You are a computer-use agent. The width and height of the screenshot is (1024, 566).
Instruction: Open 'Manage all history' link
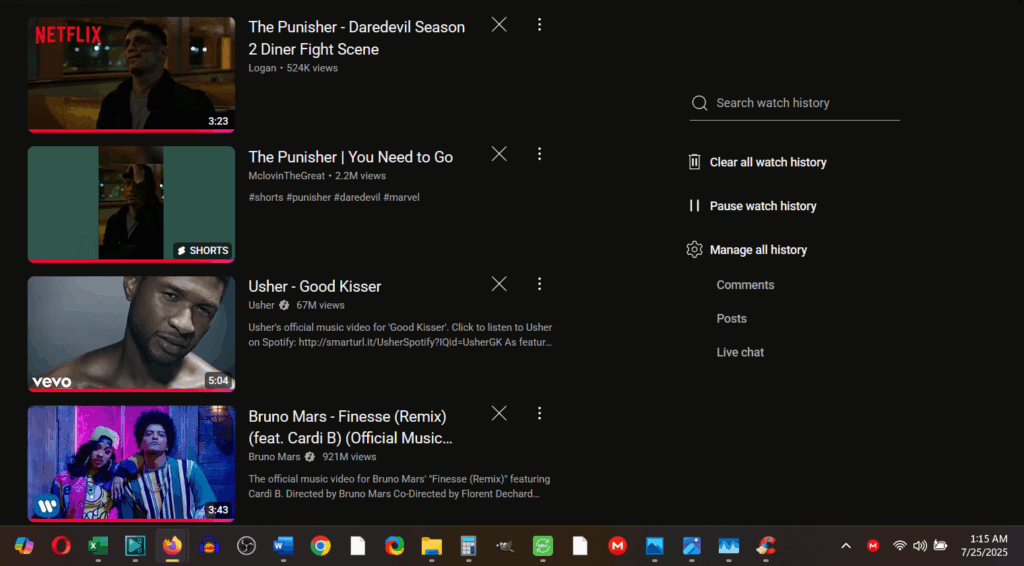tap(758, 249)
